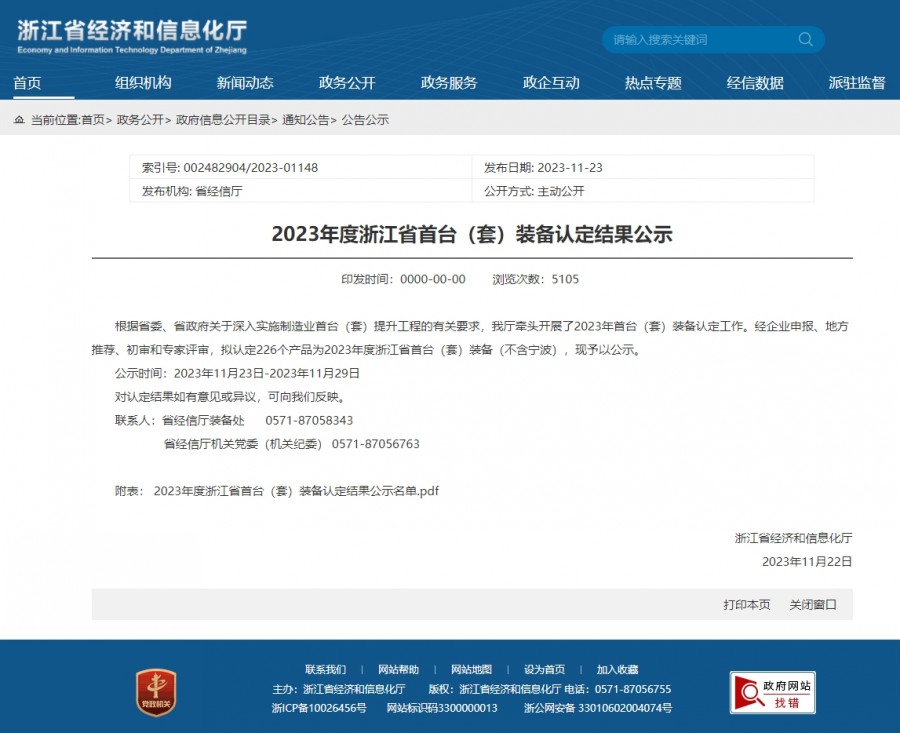The width and height of the screenshot is (900, 733).
Task: Click 关闭窗口 to close the window
Action: point(813,604)
